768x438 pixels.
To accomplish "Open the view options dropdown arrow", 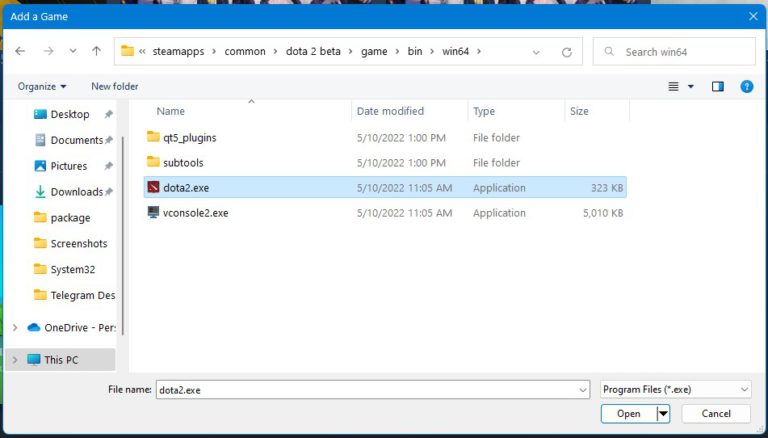I will [x=691, y=87].
